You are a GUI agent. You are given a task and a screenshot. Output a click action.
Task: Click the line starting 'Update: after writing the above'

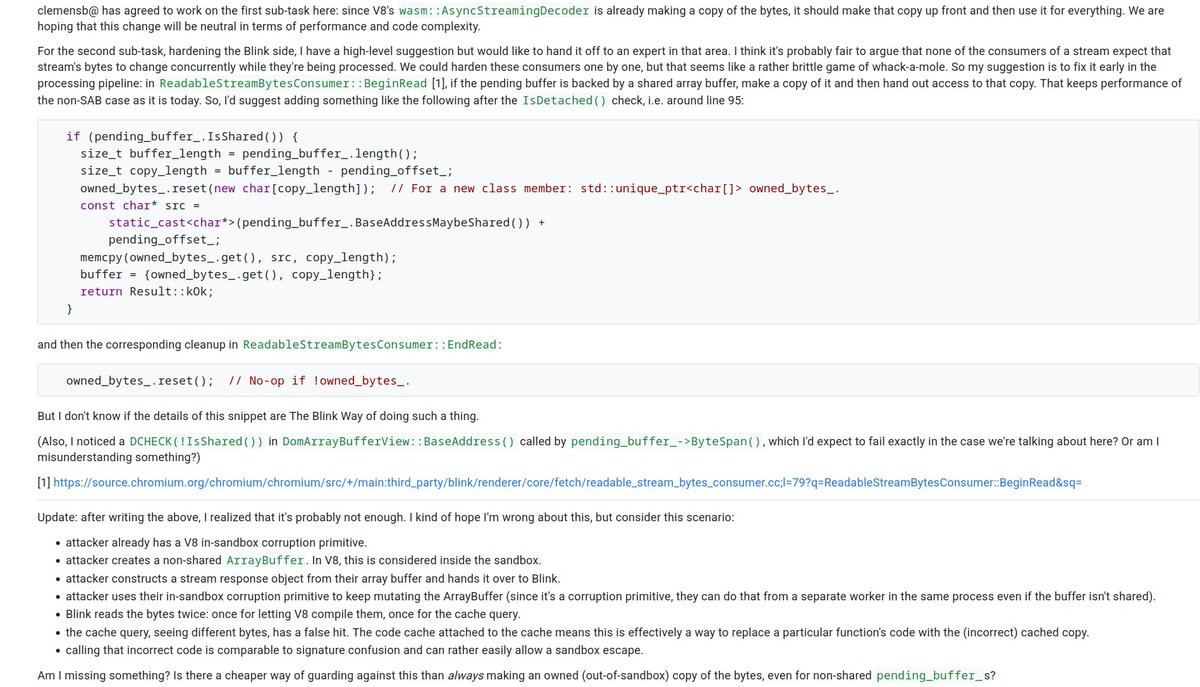(385, 518)
